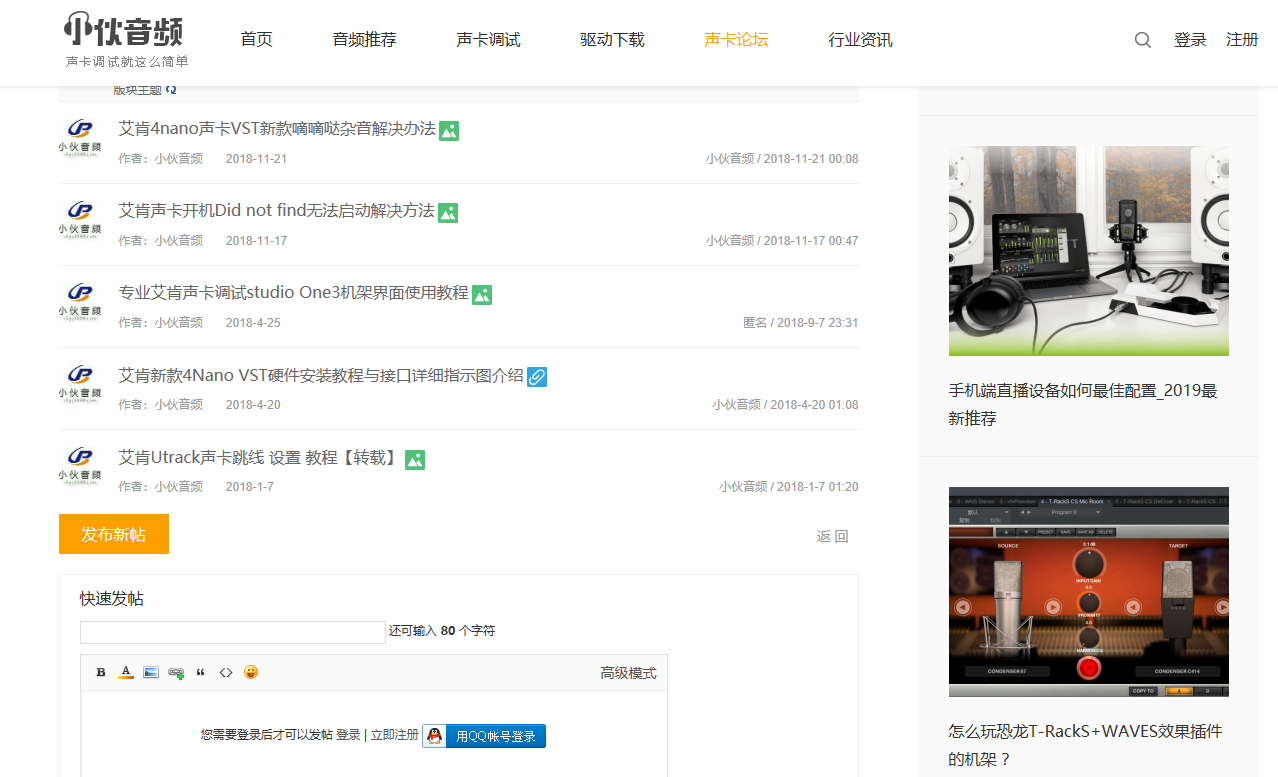Open the font color tool in editor
Image resolution: width=1278 pixels, height=777 pixels.
coord(126,672)
